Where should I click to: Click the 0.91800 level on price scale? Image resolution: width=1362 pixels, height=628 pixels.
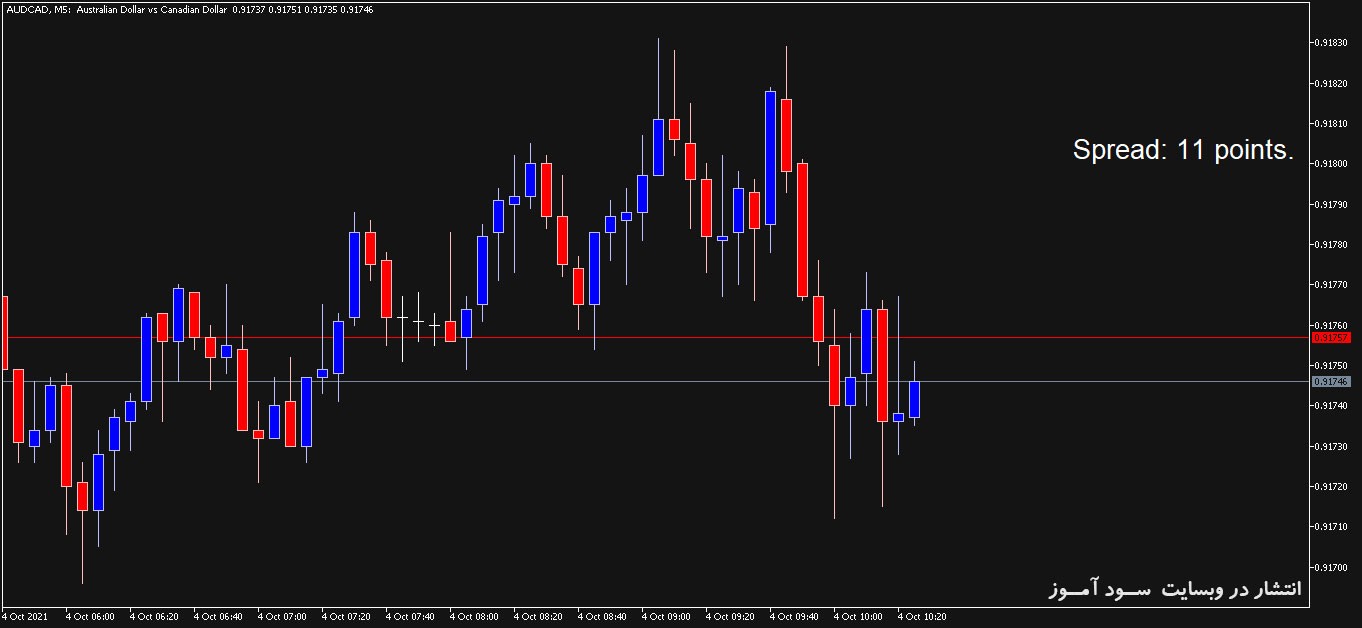(x=1332, y=164)
